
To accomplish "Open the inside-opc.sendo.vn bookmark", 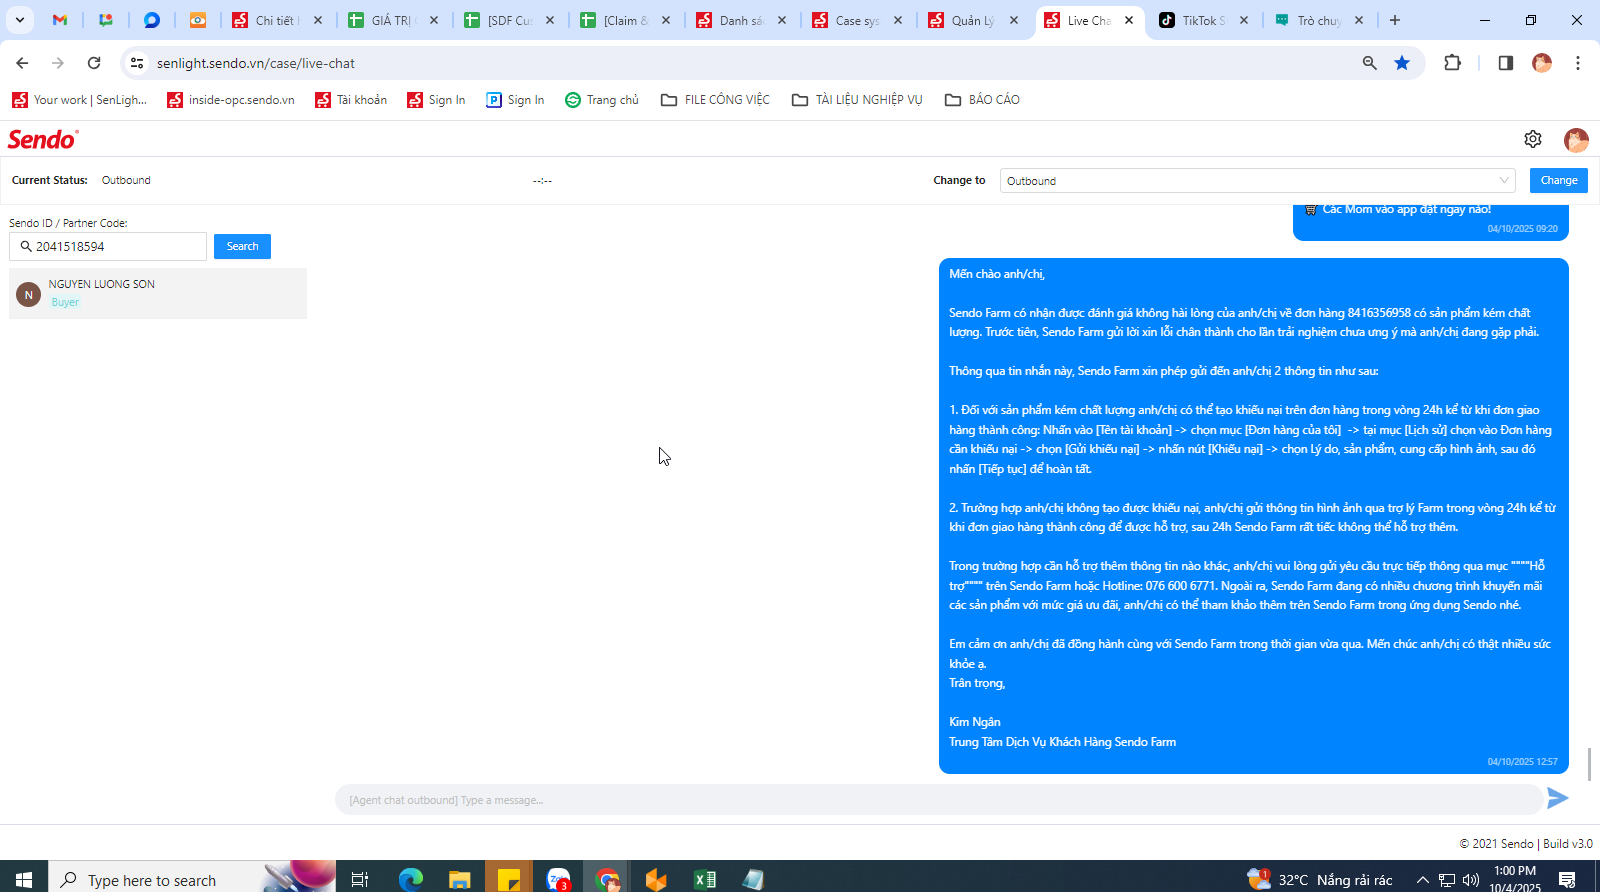I will (x=231, y=100).
